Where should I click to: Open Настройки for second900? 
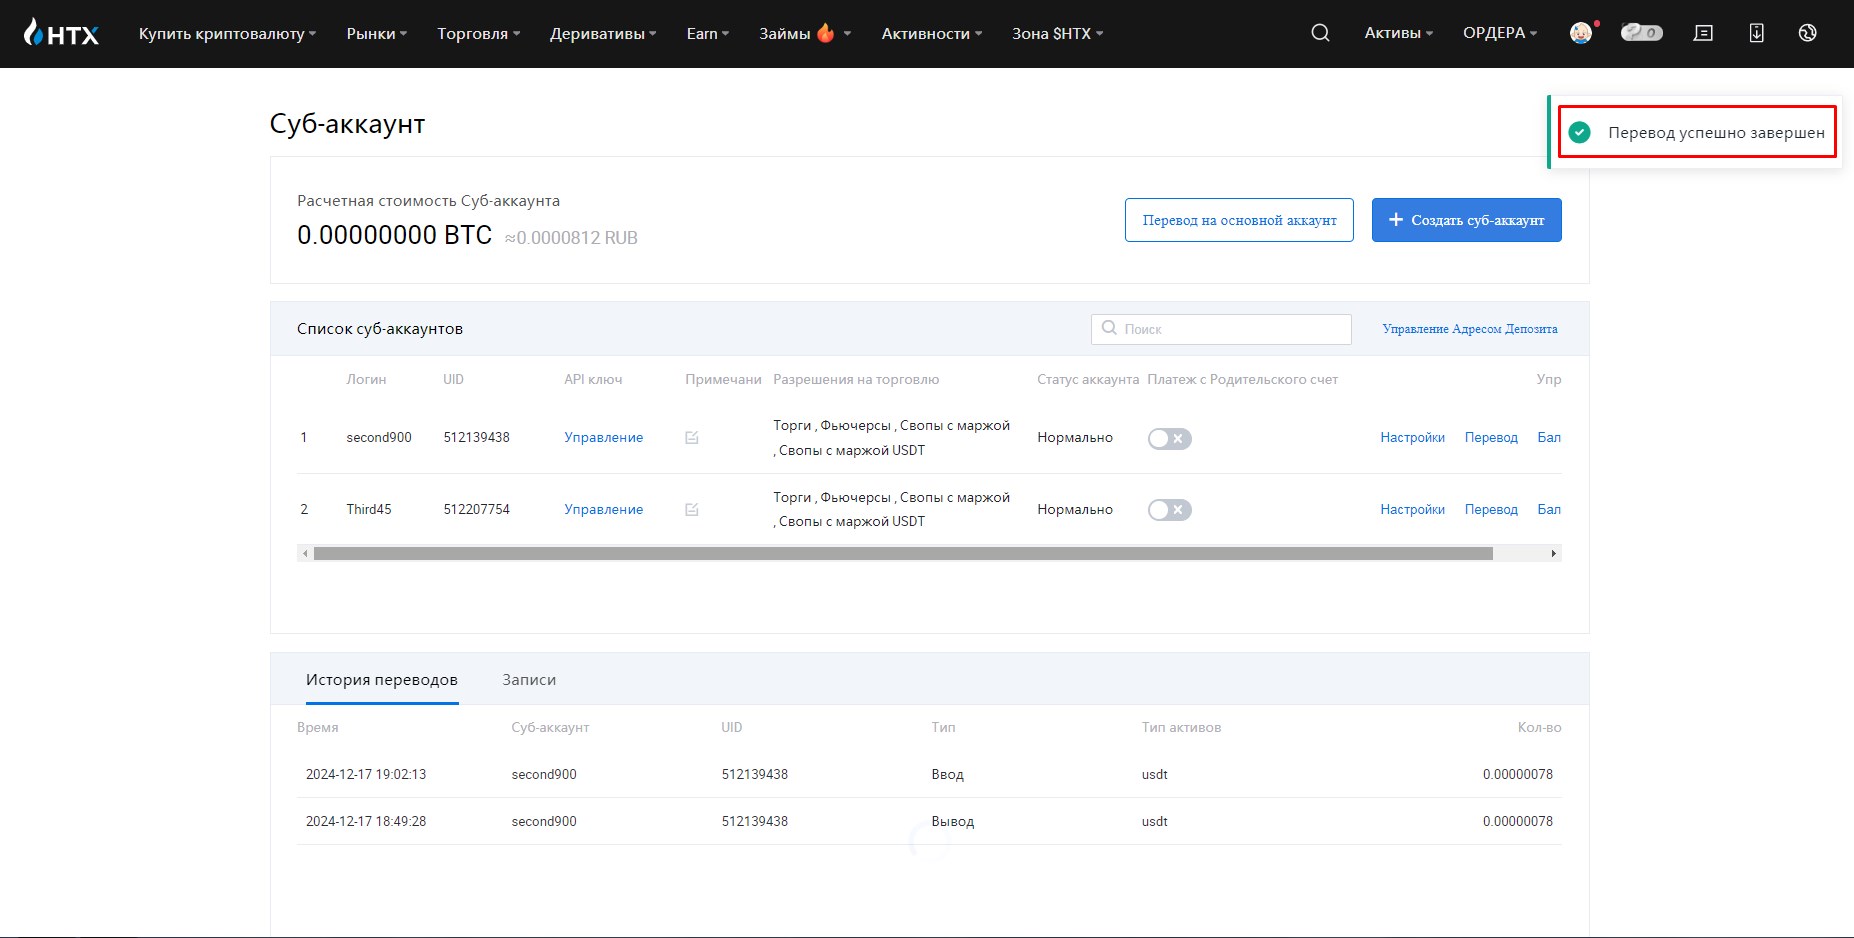pyautogui.click(x=1412, y=437)
